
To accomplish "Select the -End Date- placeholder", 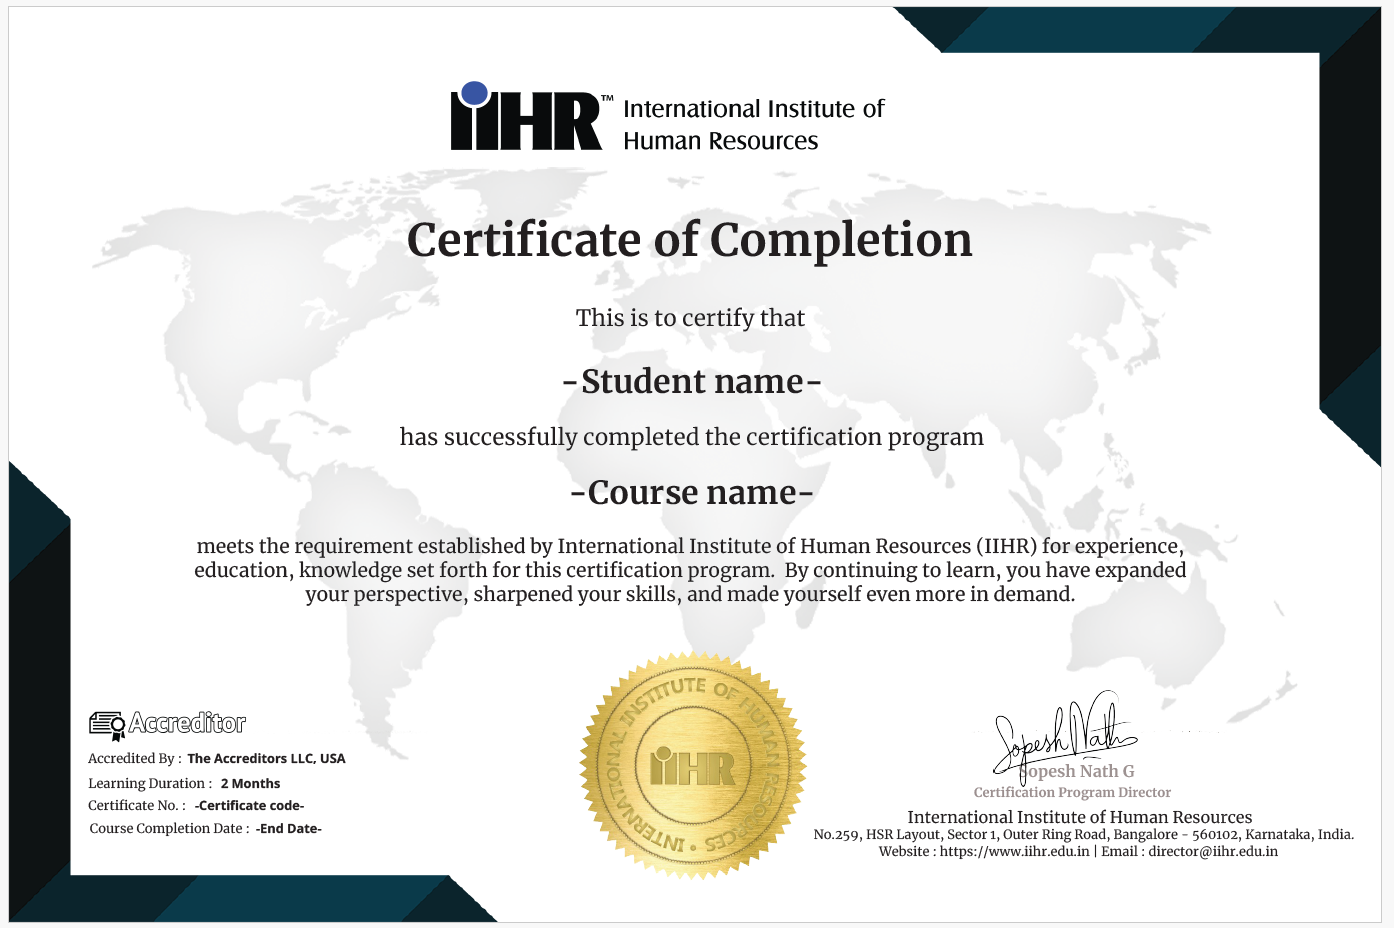I will point(288,829).
